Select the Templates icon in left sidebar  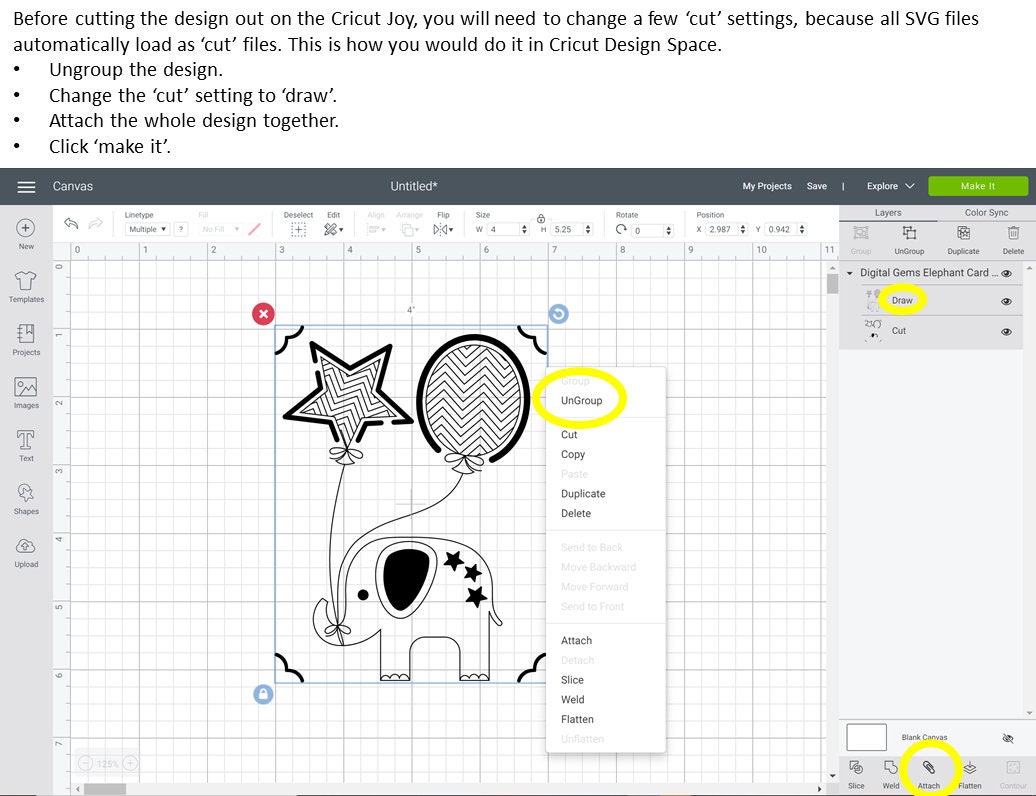pos(25,281)
